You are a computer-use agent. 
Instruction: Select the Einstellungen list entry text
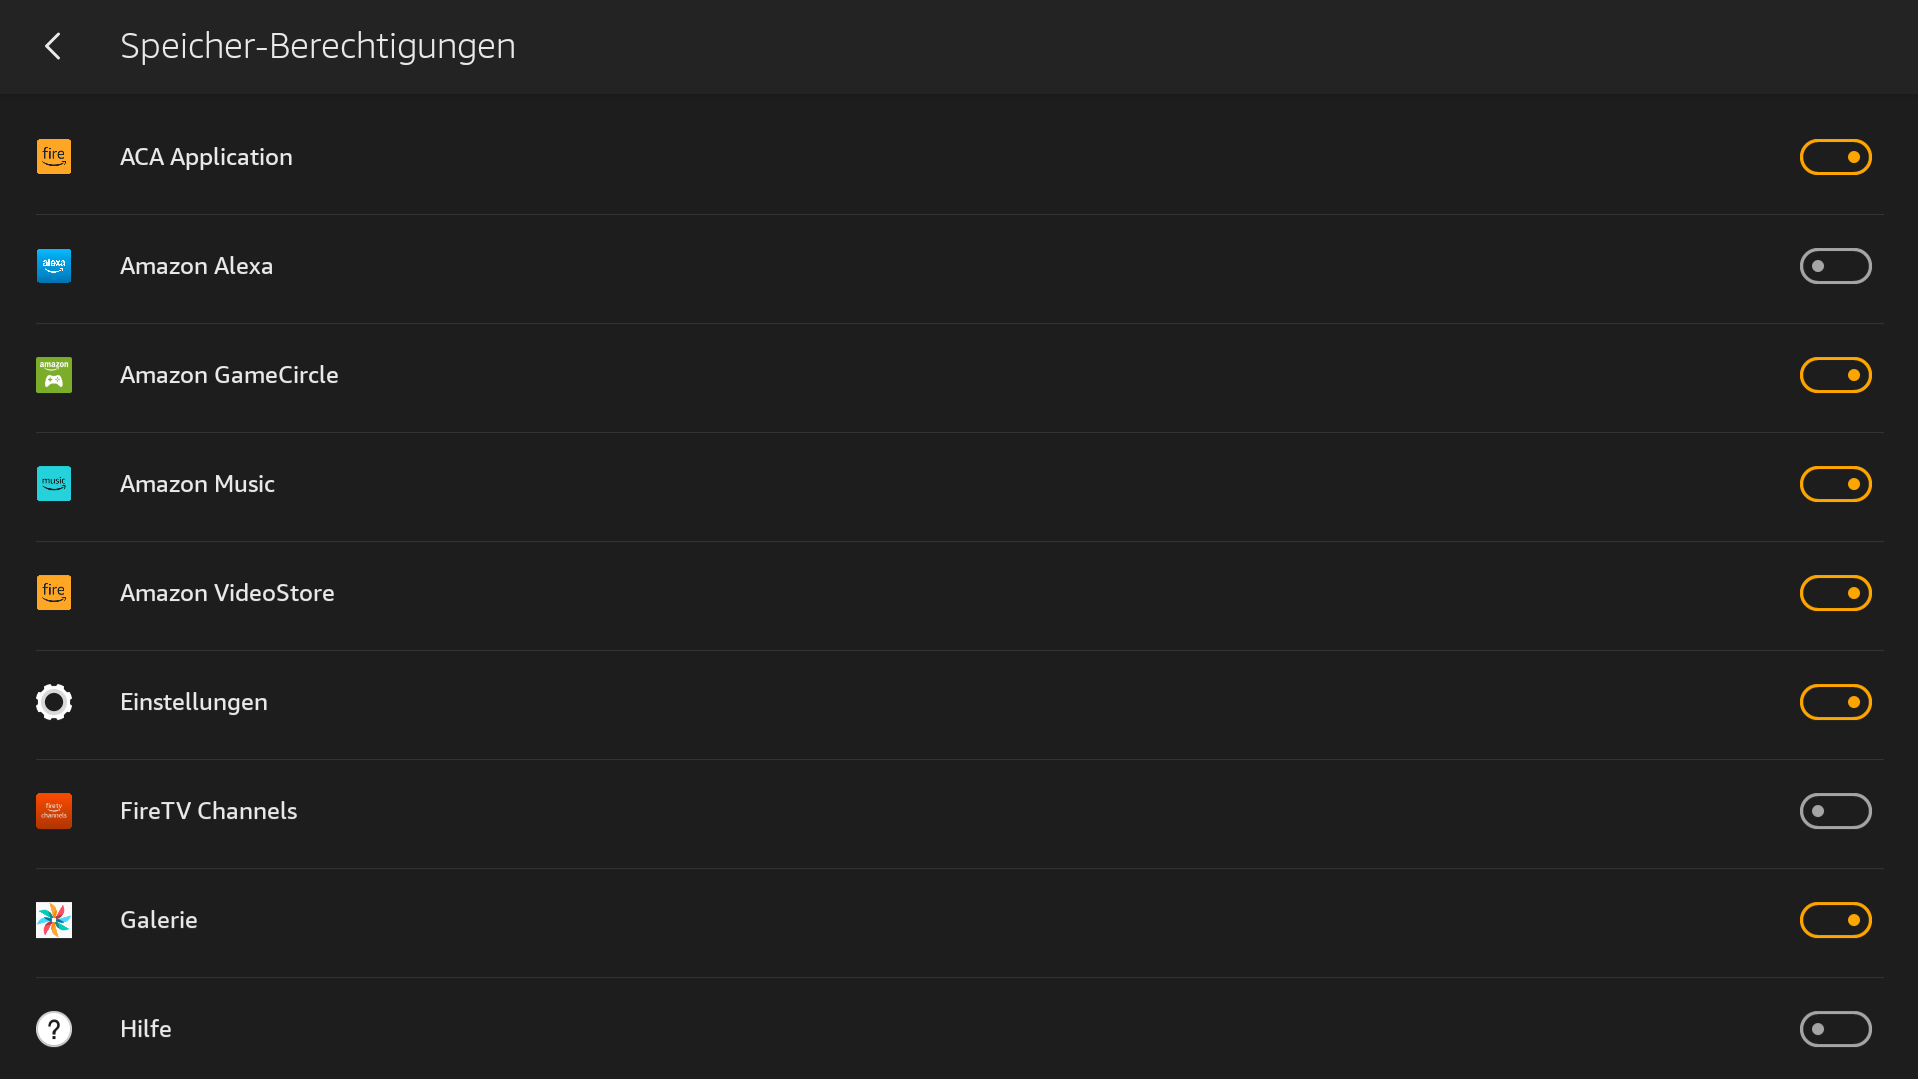tap(194, 702)
